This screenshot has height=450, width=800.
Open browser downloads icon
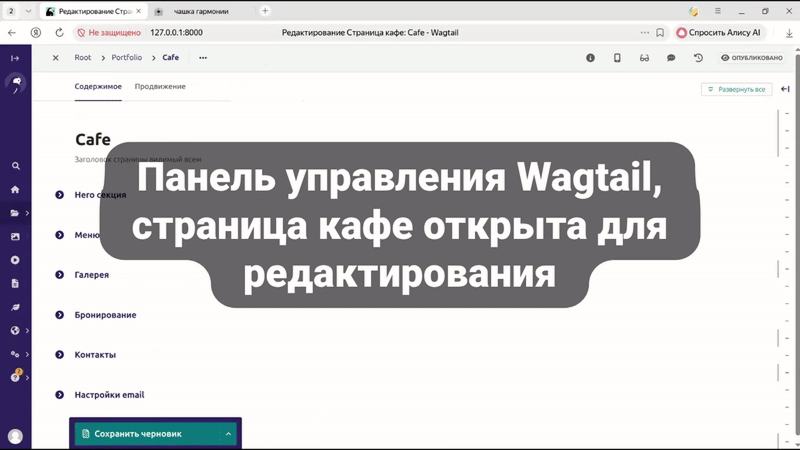pos(789,33)
